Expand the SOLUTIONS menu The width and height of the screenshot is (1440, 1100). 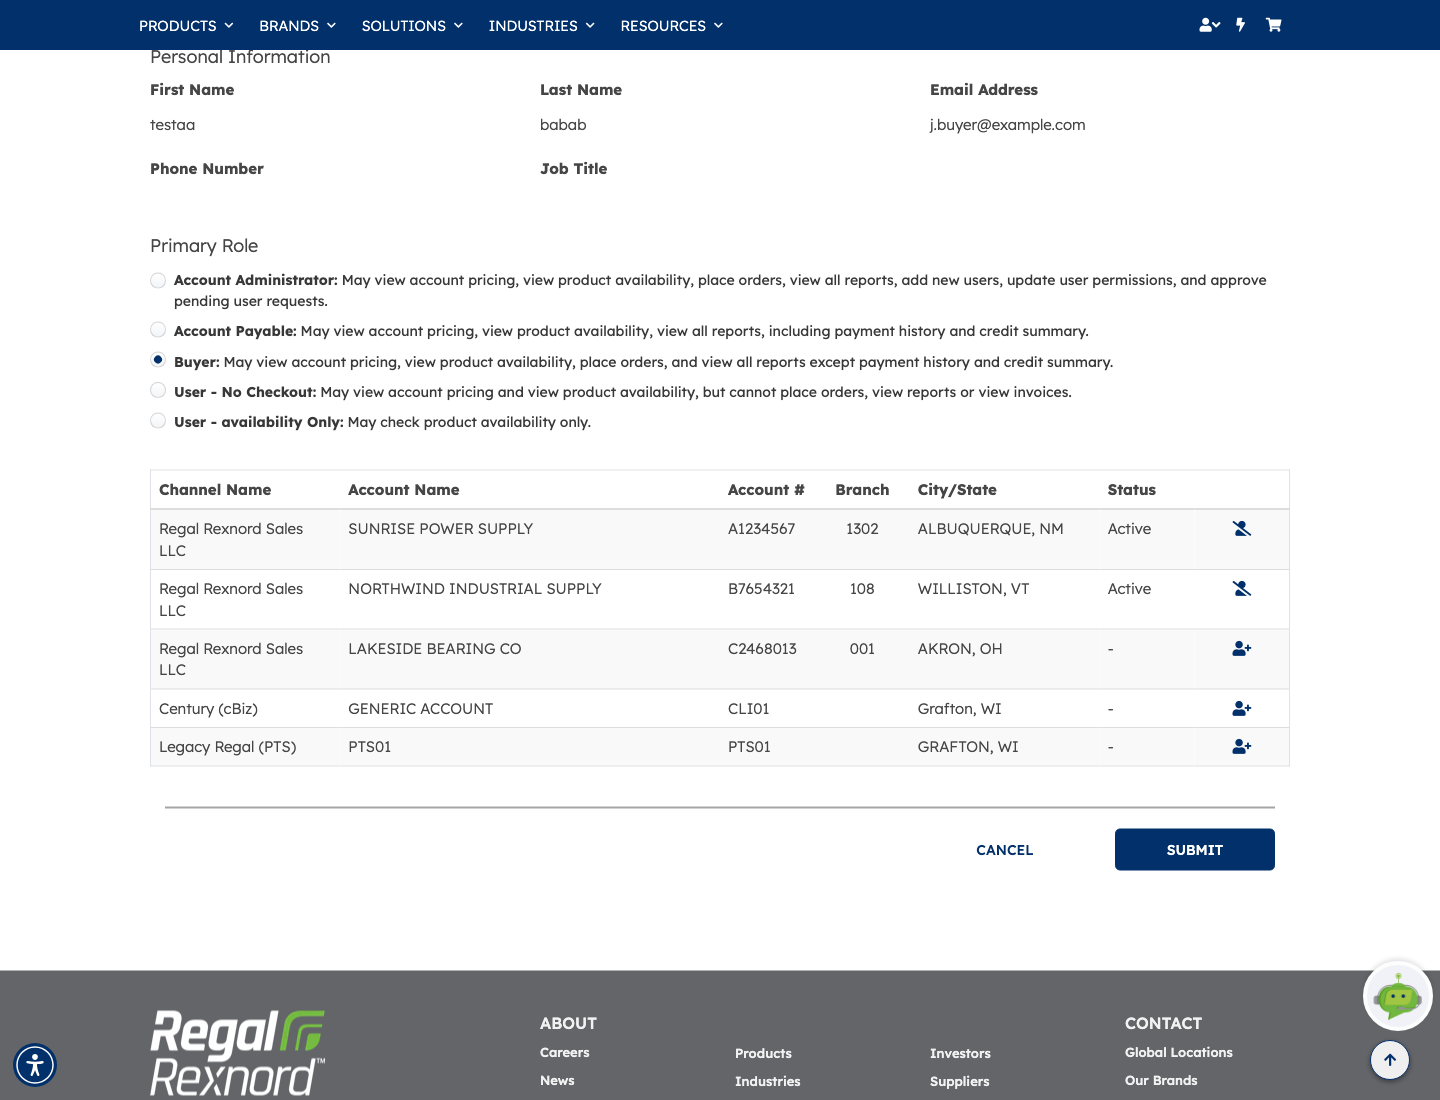pos(412,25)
